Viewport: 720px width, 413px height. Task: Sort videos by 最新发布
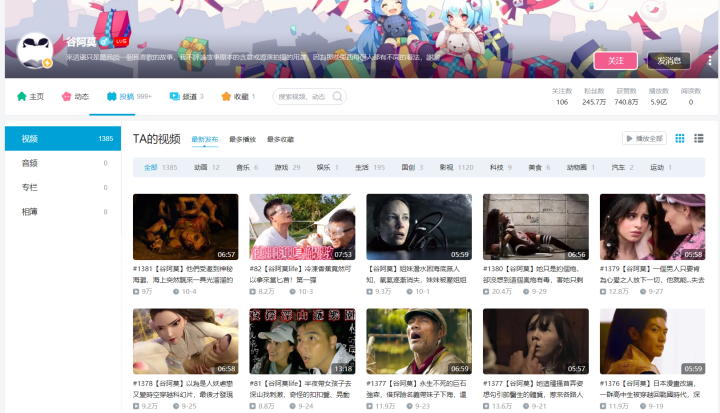coord(204,139)
